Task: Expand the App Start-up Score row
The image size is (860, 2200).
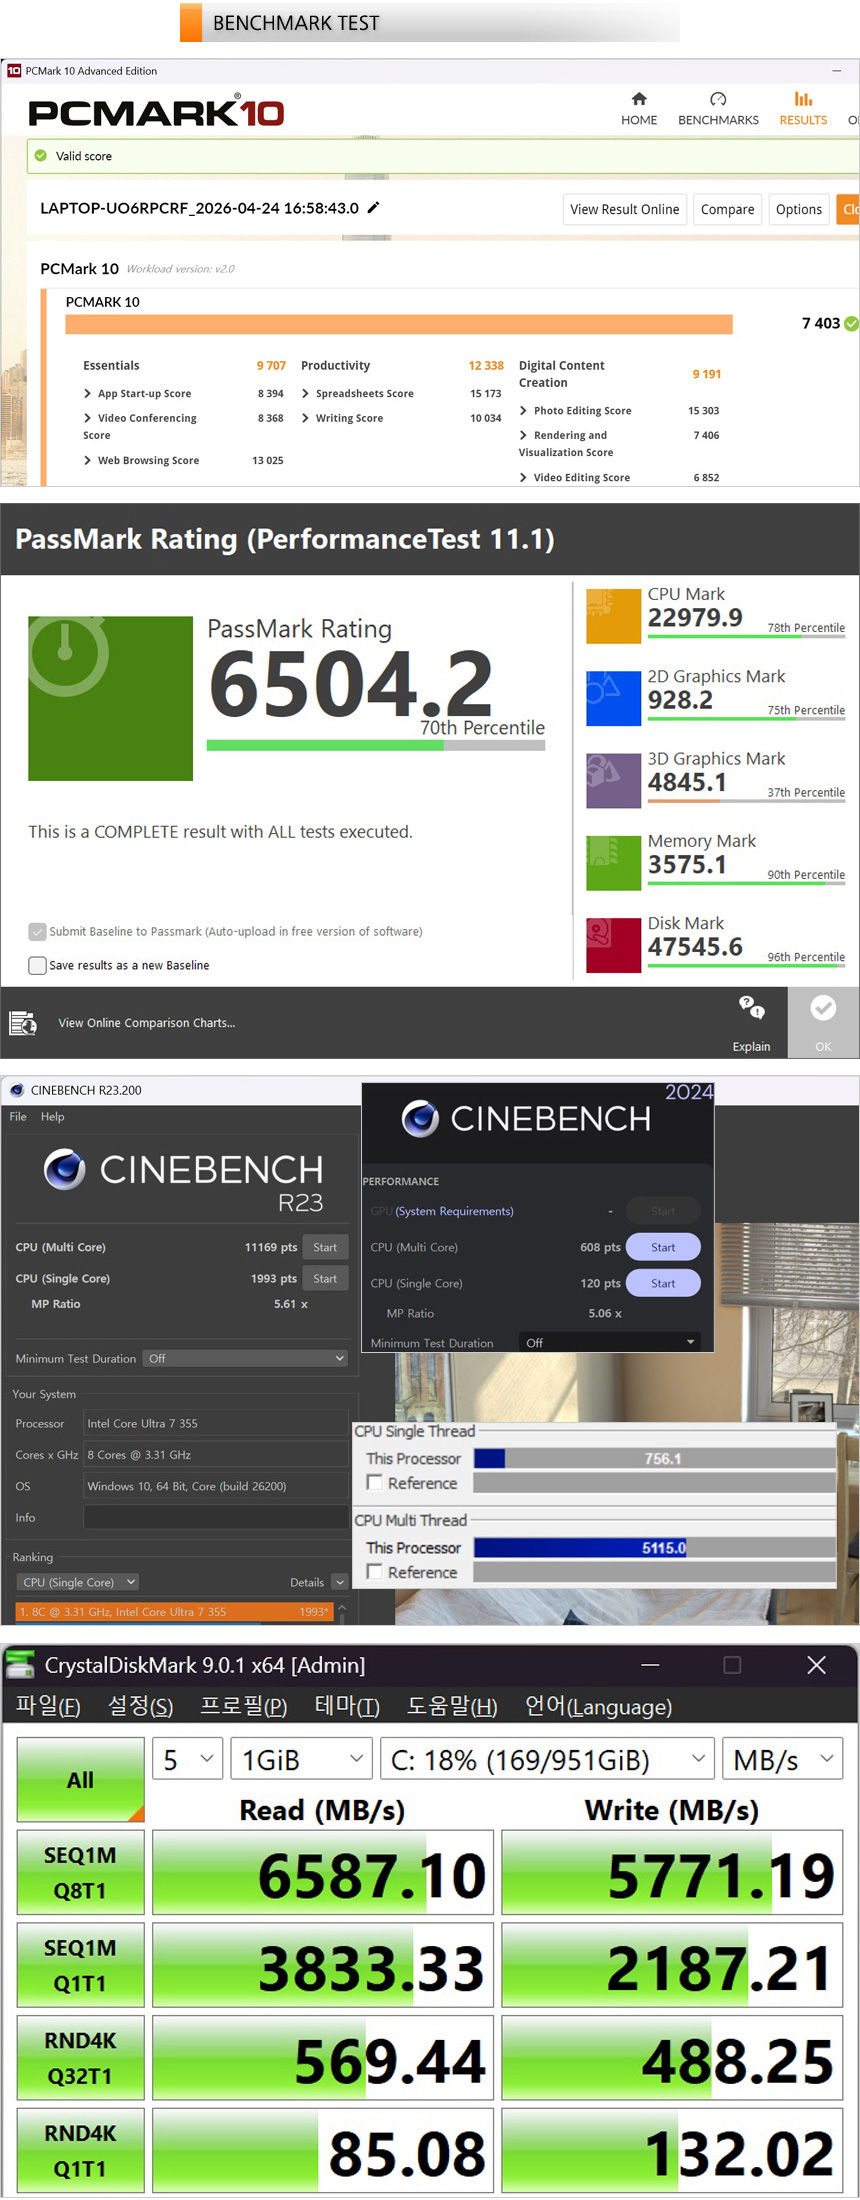Action: coord(88,394)
